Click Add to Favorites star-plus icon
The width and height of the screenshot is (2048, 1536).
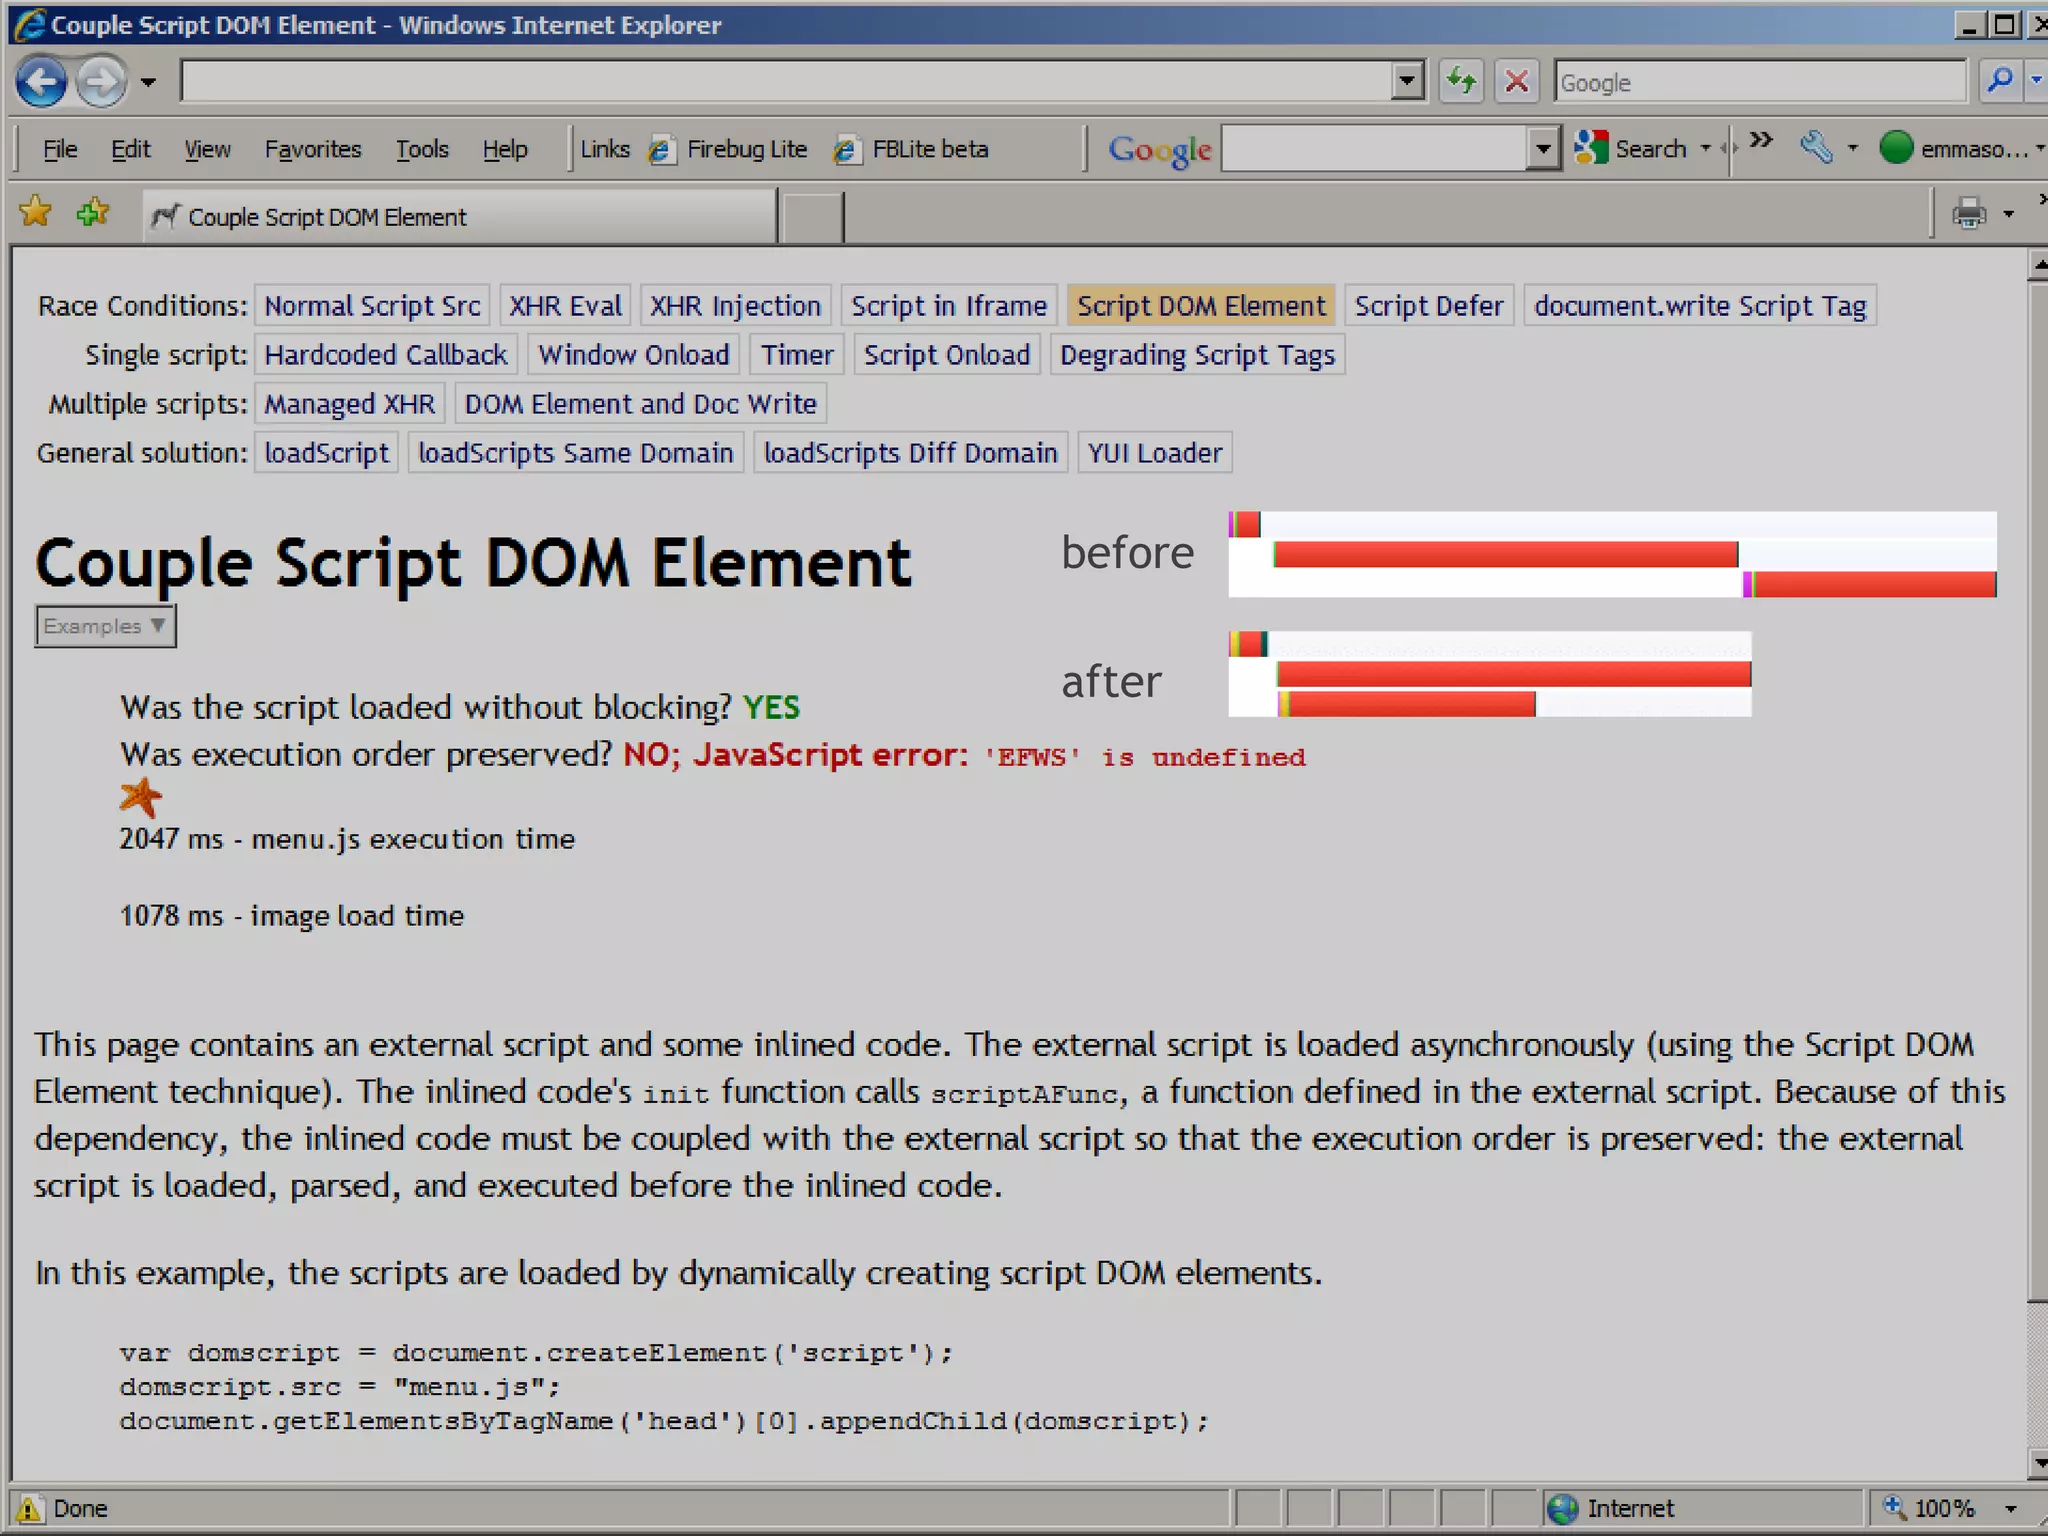pyautogui.click(x=93, y=213)
